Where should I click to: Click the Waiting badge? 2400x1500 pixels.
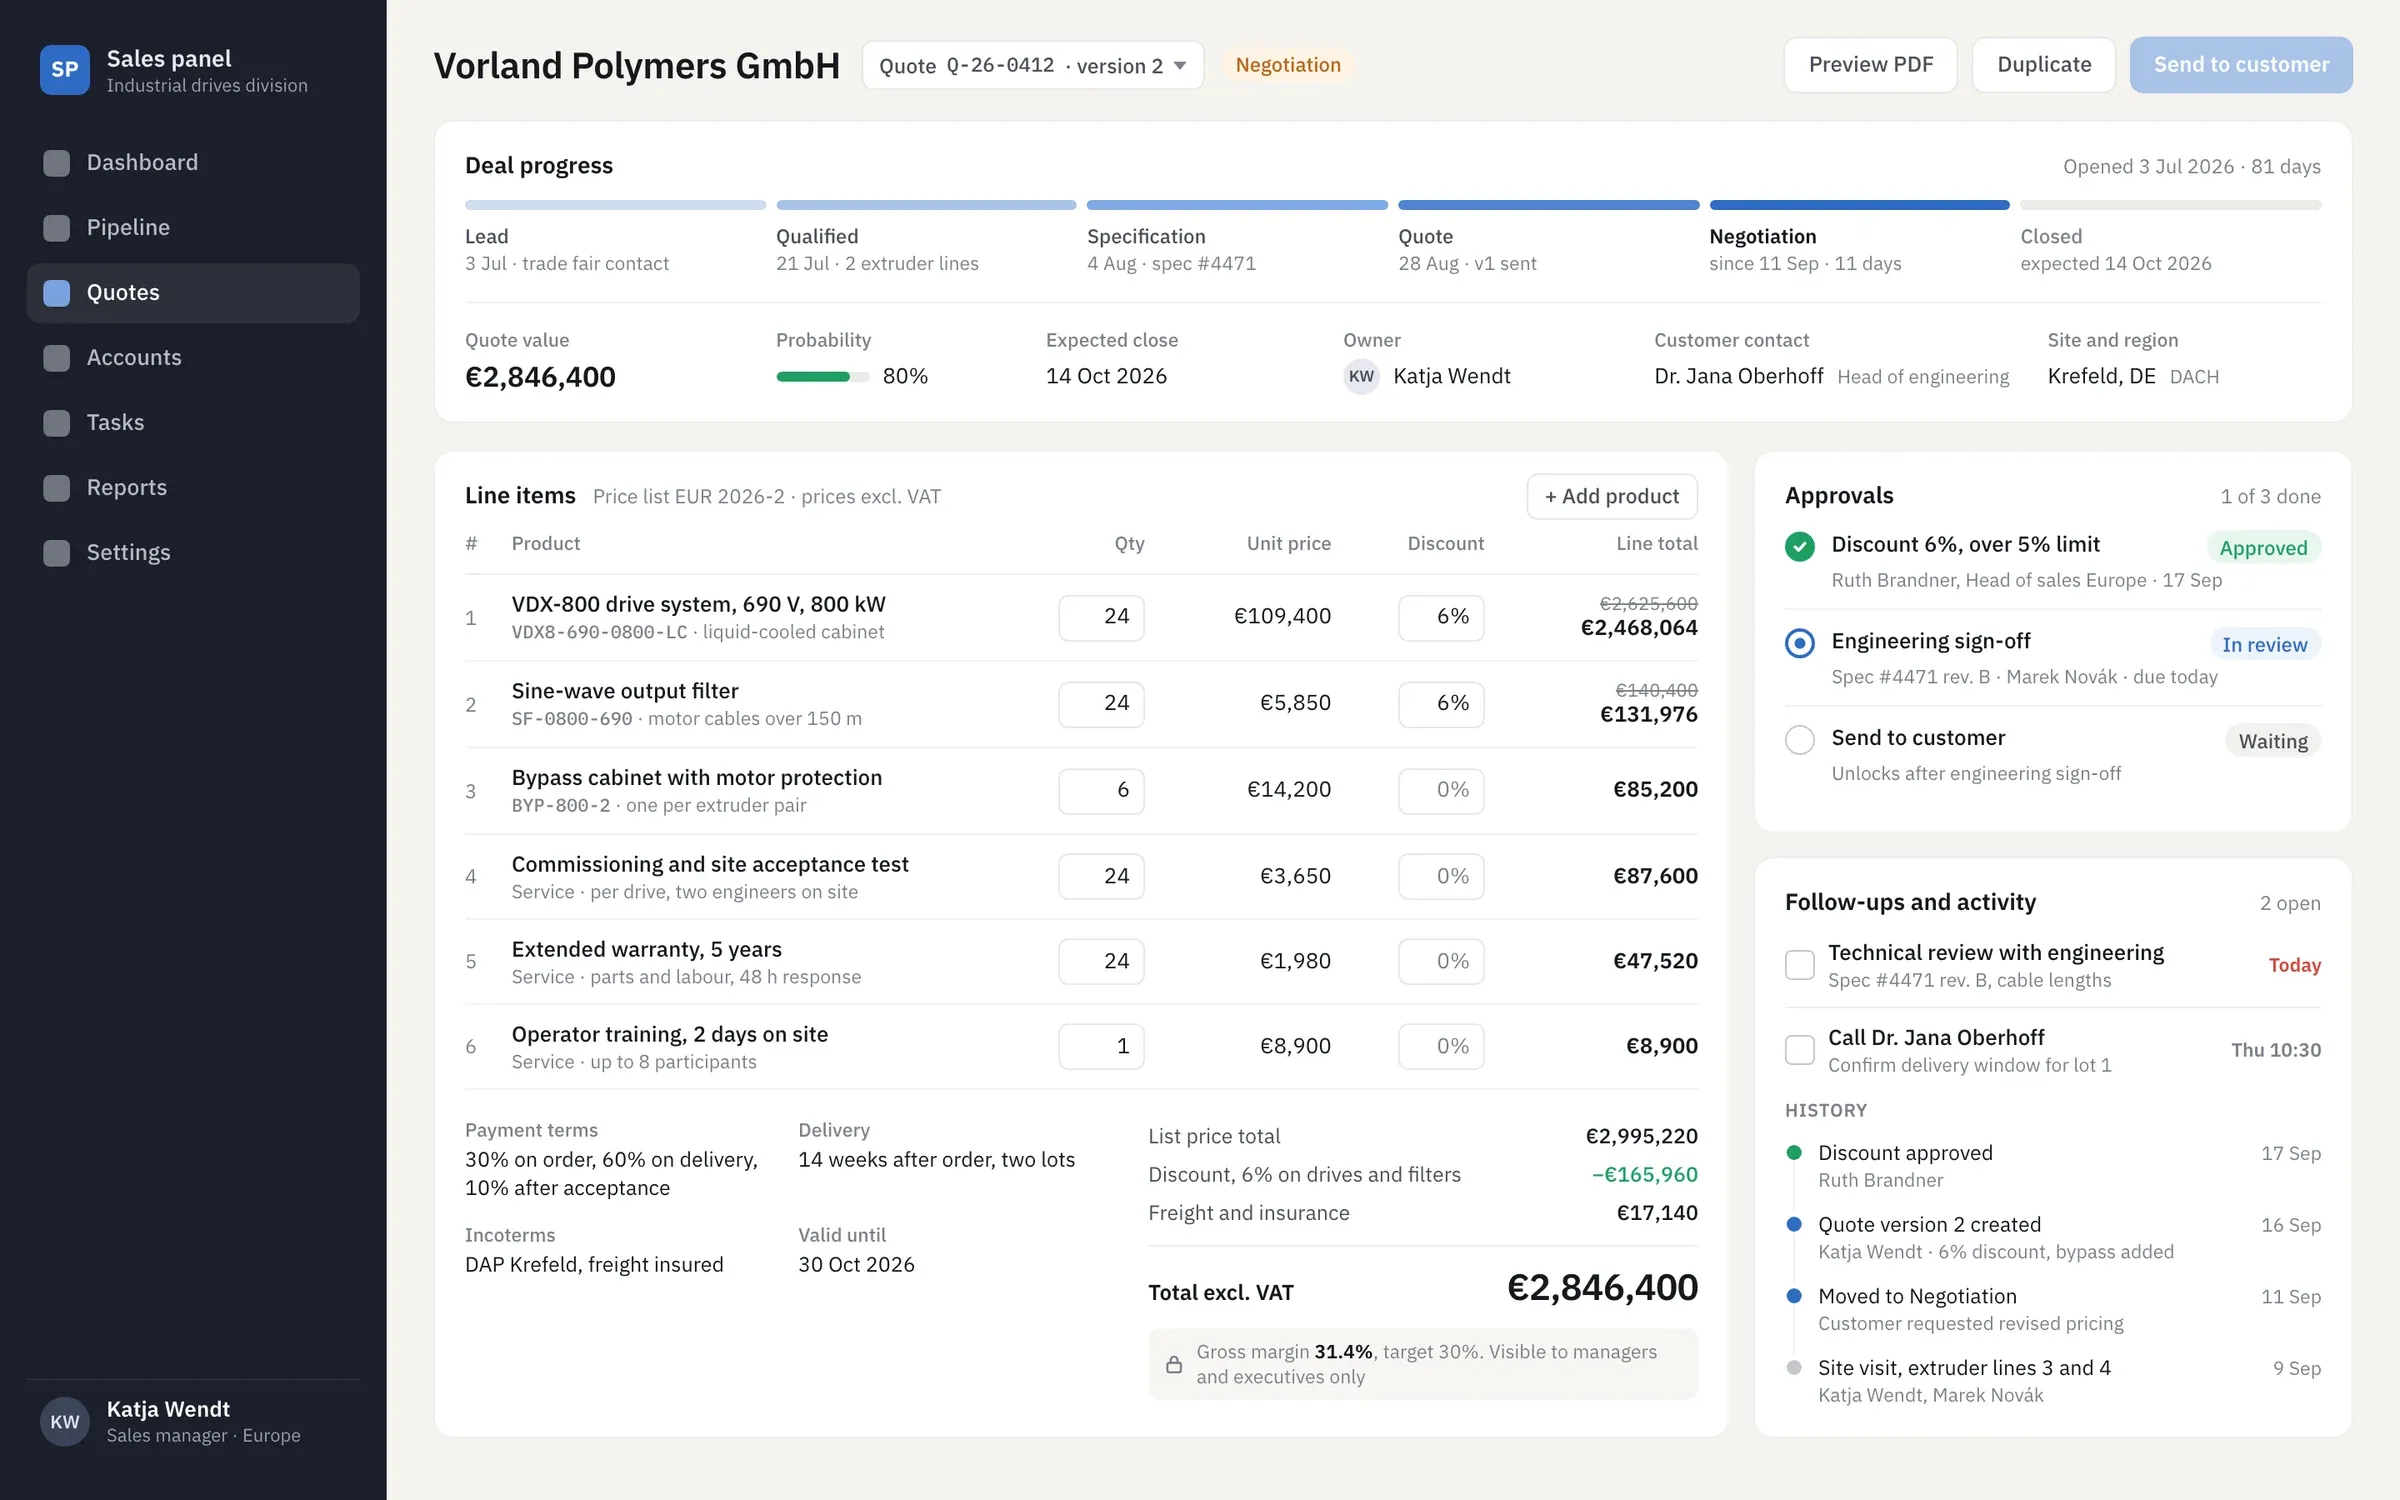pyautogui.click(x=2273, y=741)
